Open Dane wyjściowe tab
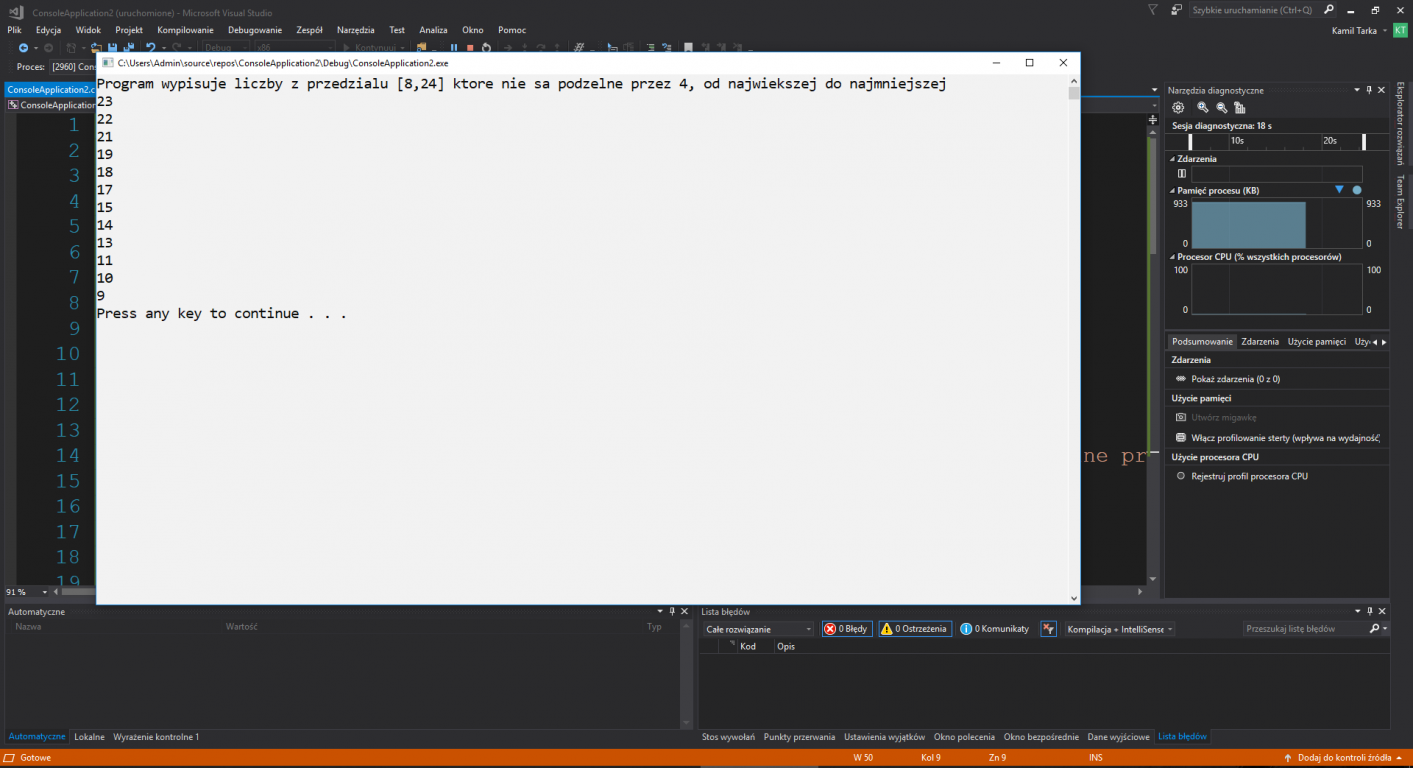The width and height of the screenshot is (1413, 768). [1119, 737]
